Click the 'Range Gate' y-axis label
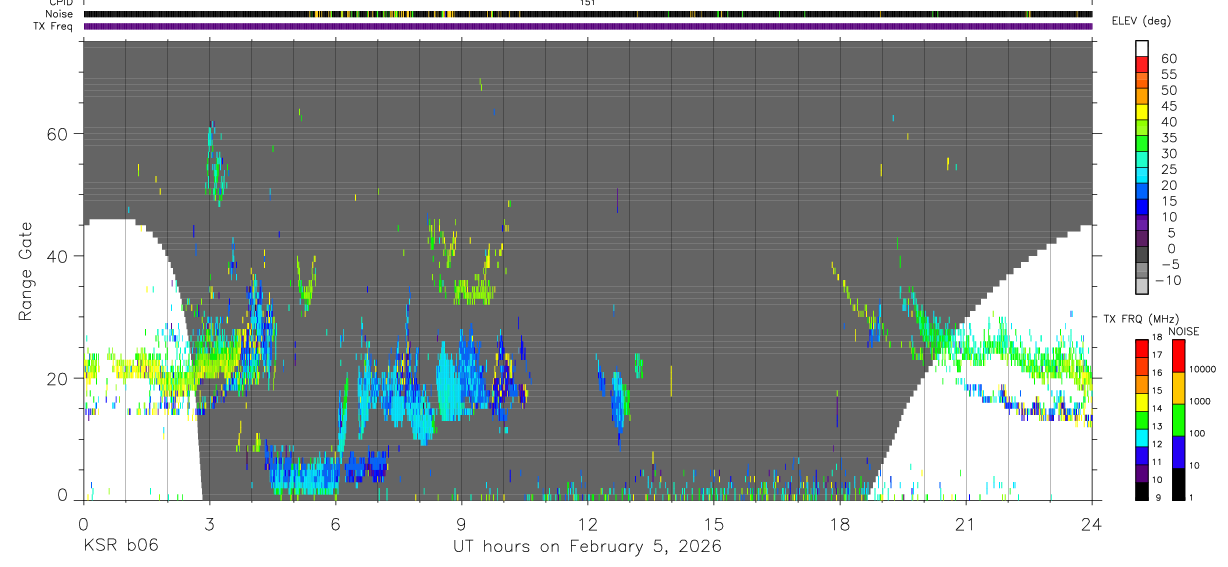1228x567 pixels. point(26,270)
